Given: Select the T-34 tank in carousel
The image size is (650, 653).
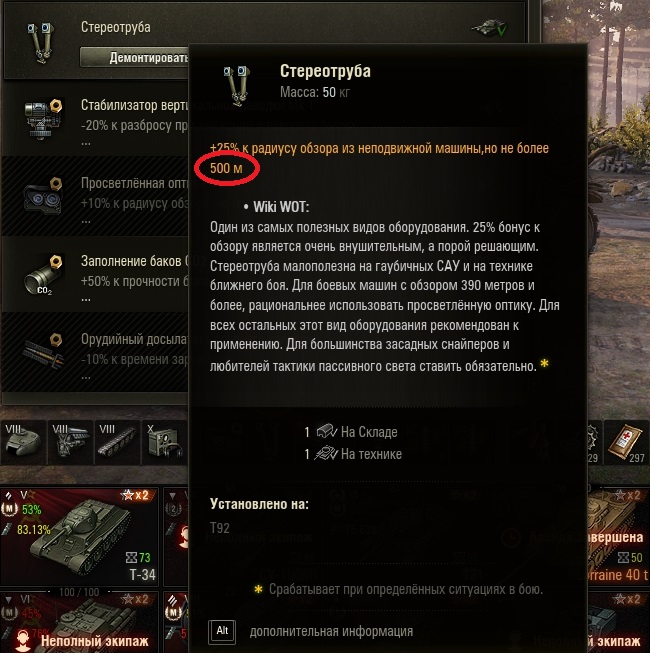Looking at the screenshot, I should tap(79, 536).
